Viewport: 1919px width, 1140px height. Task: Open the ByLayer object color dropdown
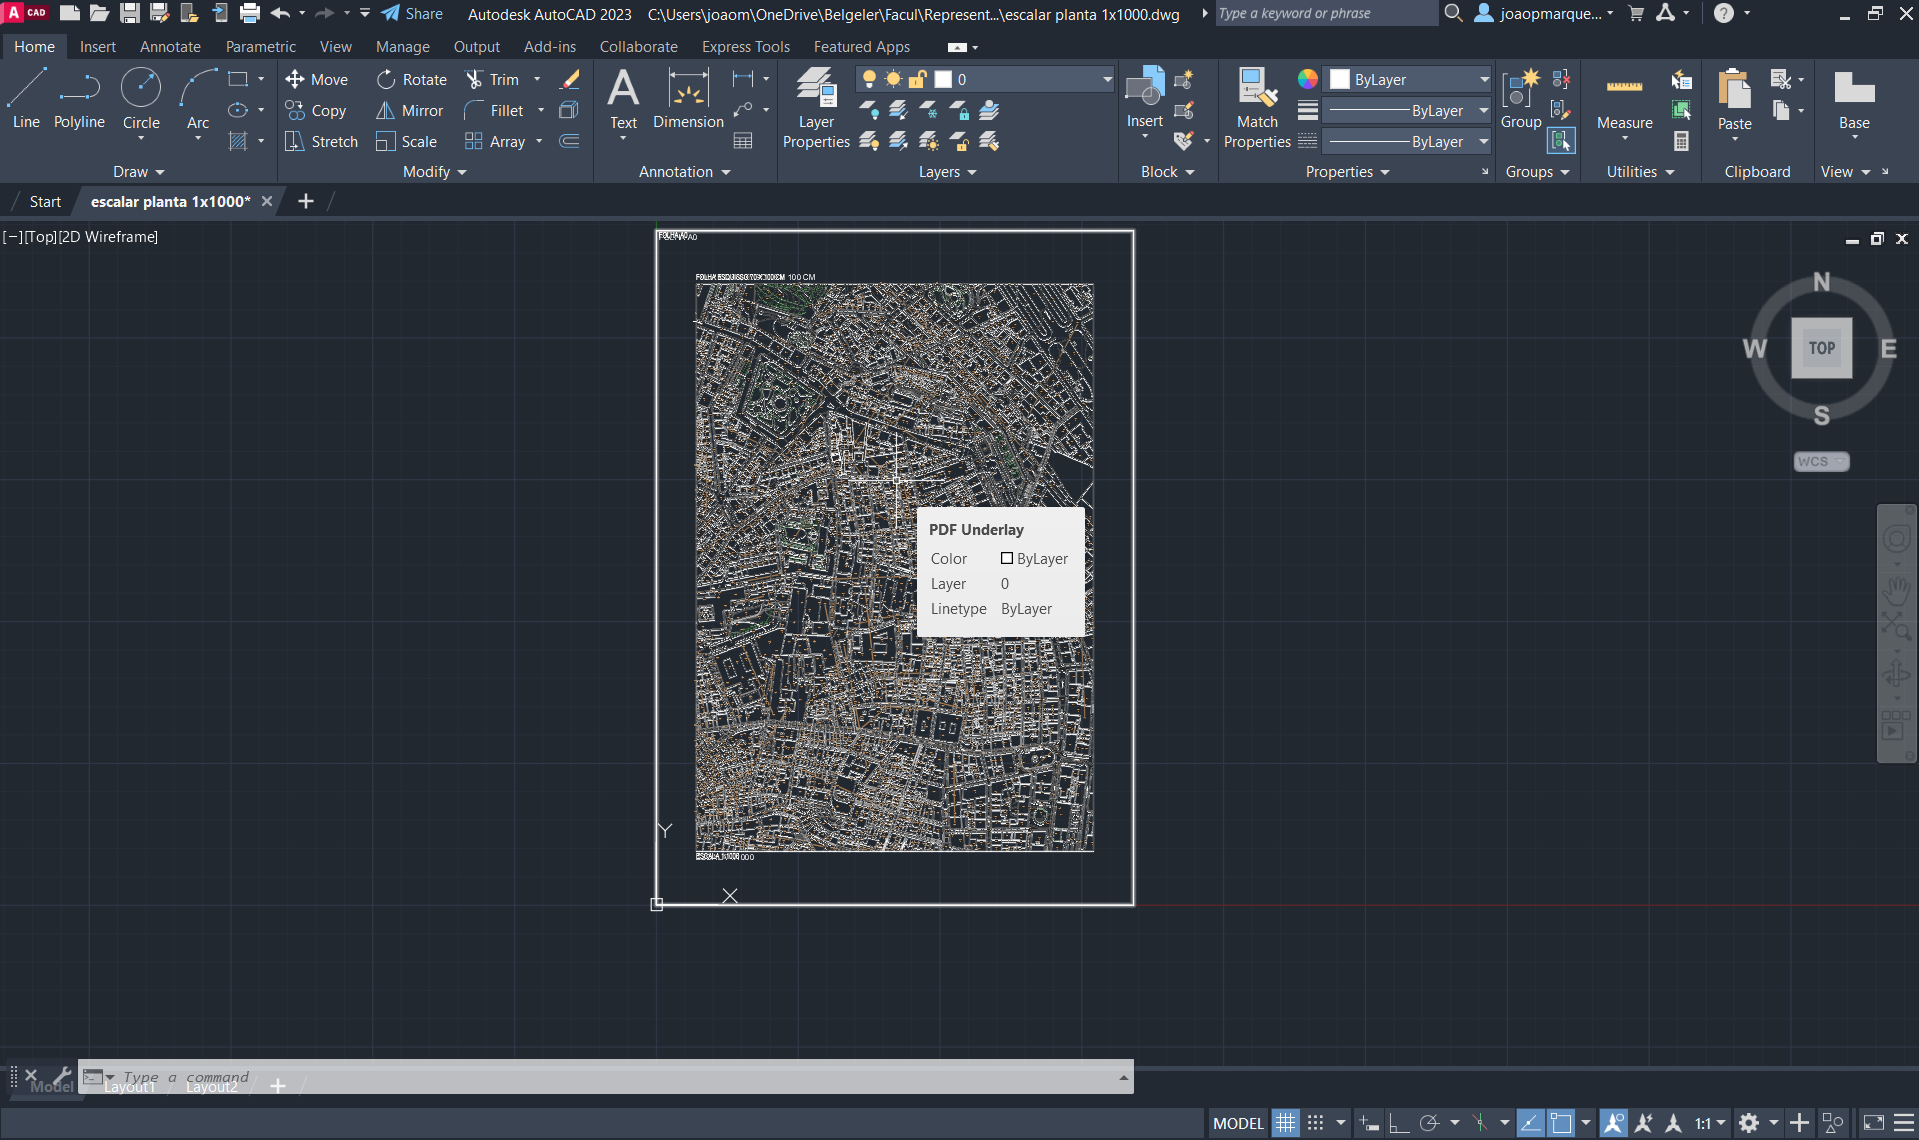[x=1484, y=79]
